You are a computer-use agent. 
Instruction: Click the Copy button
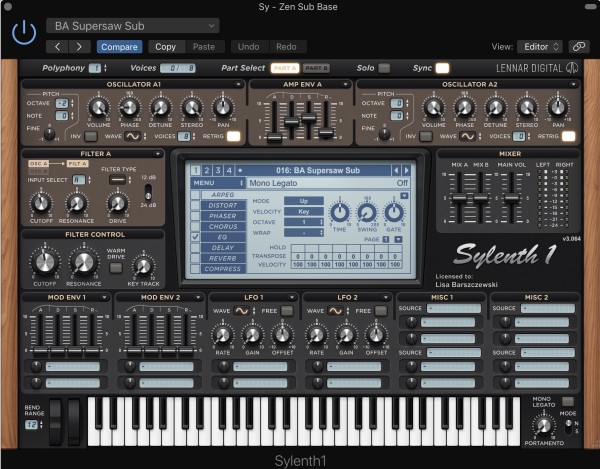(x=165, y=46)
